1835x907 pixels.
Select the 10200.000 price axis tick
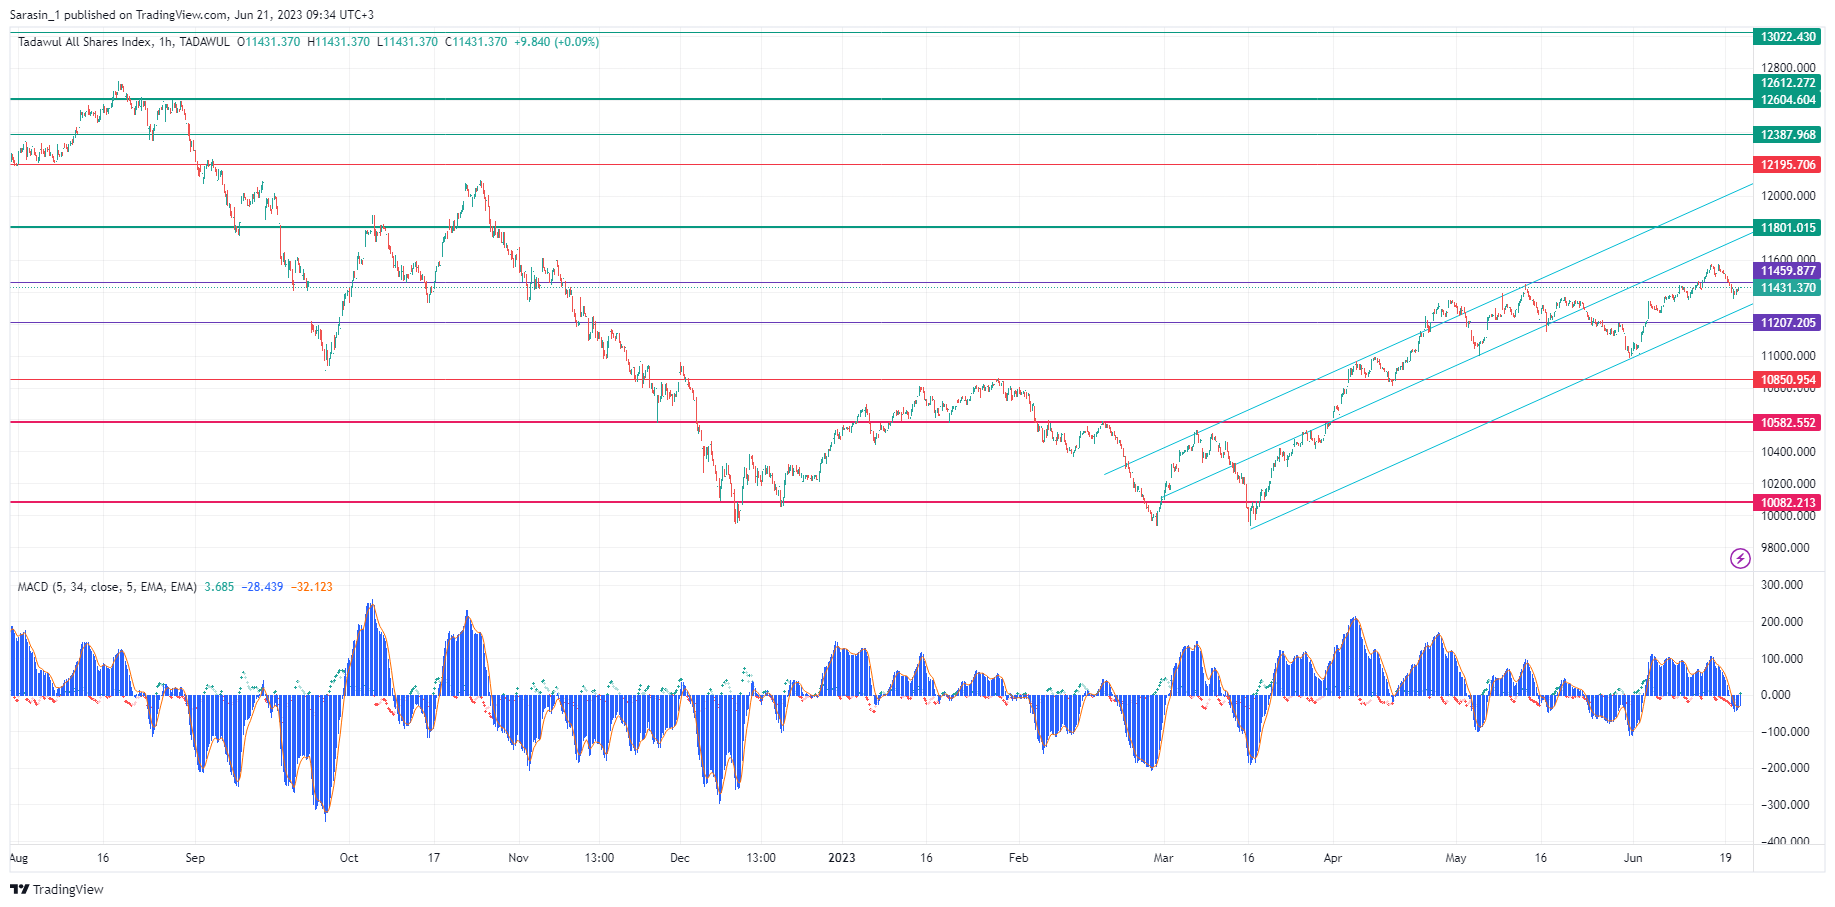tap(1788, 484)
